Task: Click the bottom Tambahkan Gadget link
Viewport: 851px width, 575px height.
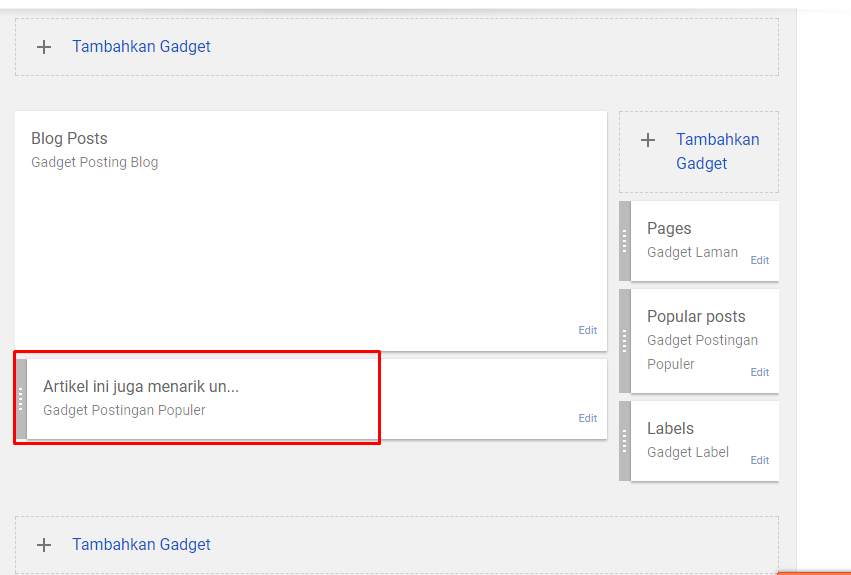Action: 141,545
